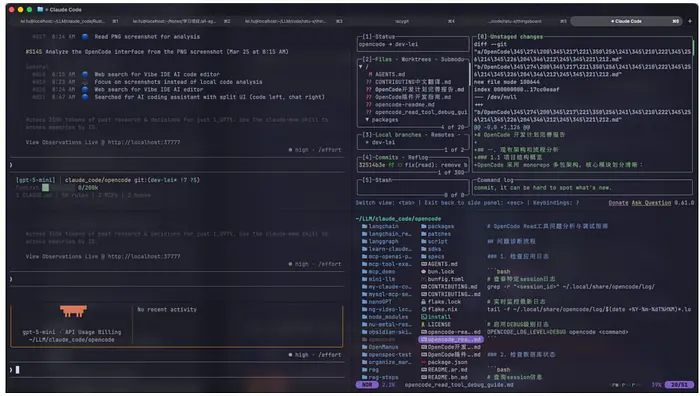Click the rag-steps folder icon
Image resolution: width=700 pixels, height=396 pixels.
click(364, 377)
